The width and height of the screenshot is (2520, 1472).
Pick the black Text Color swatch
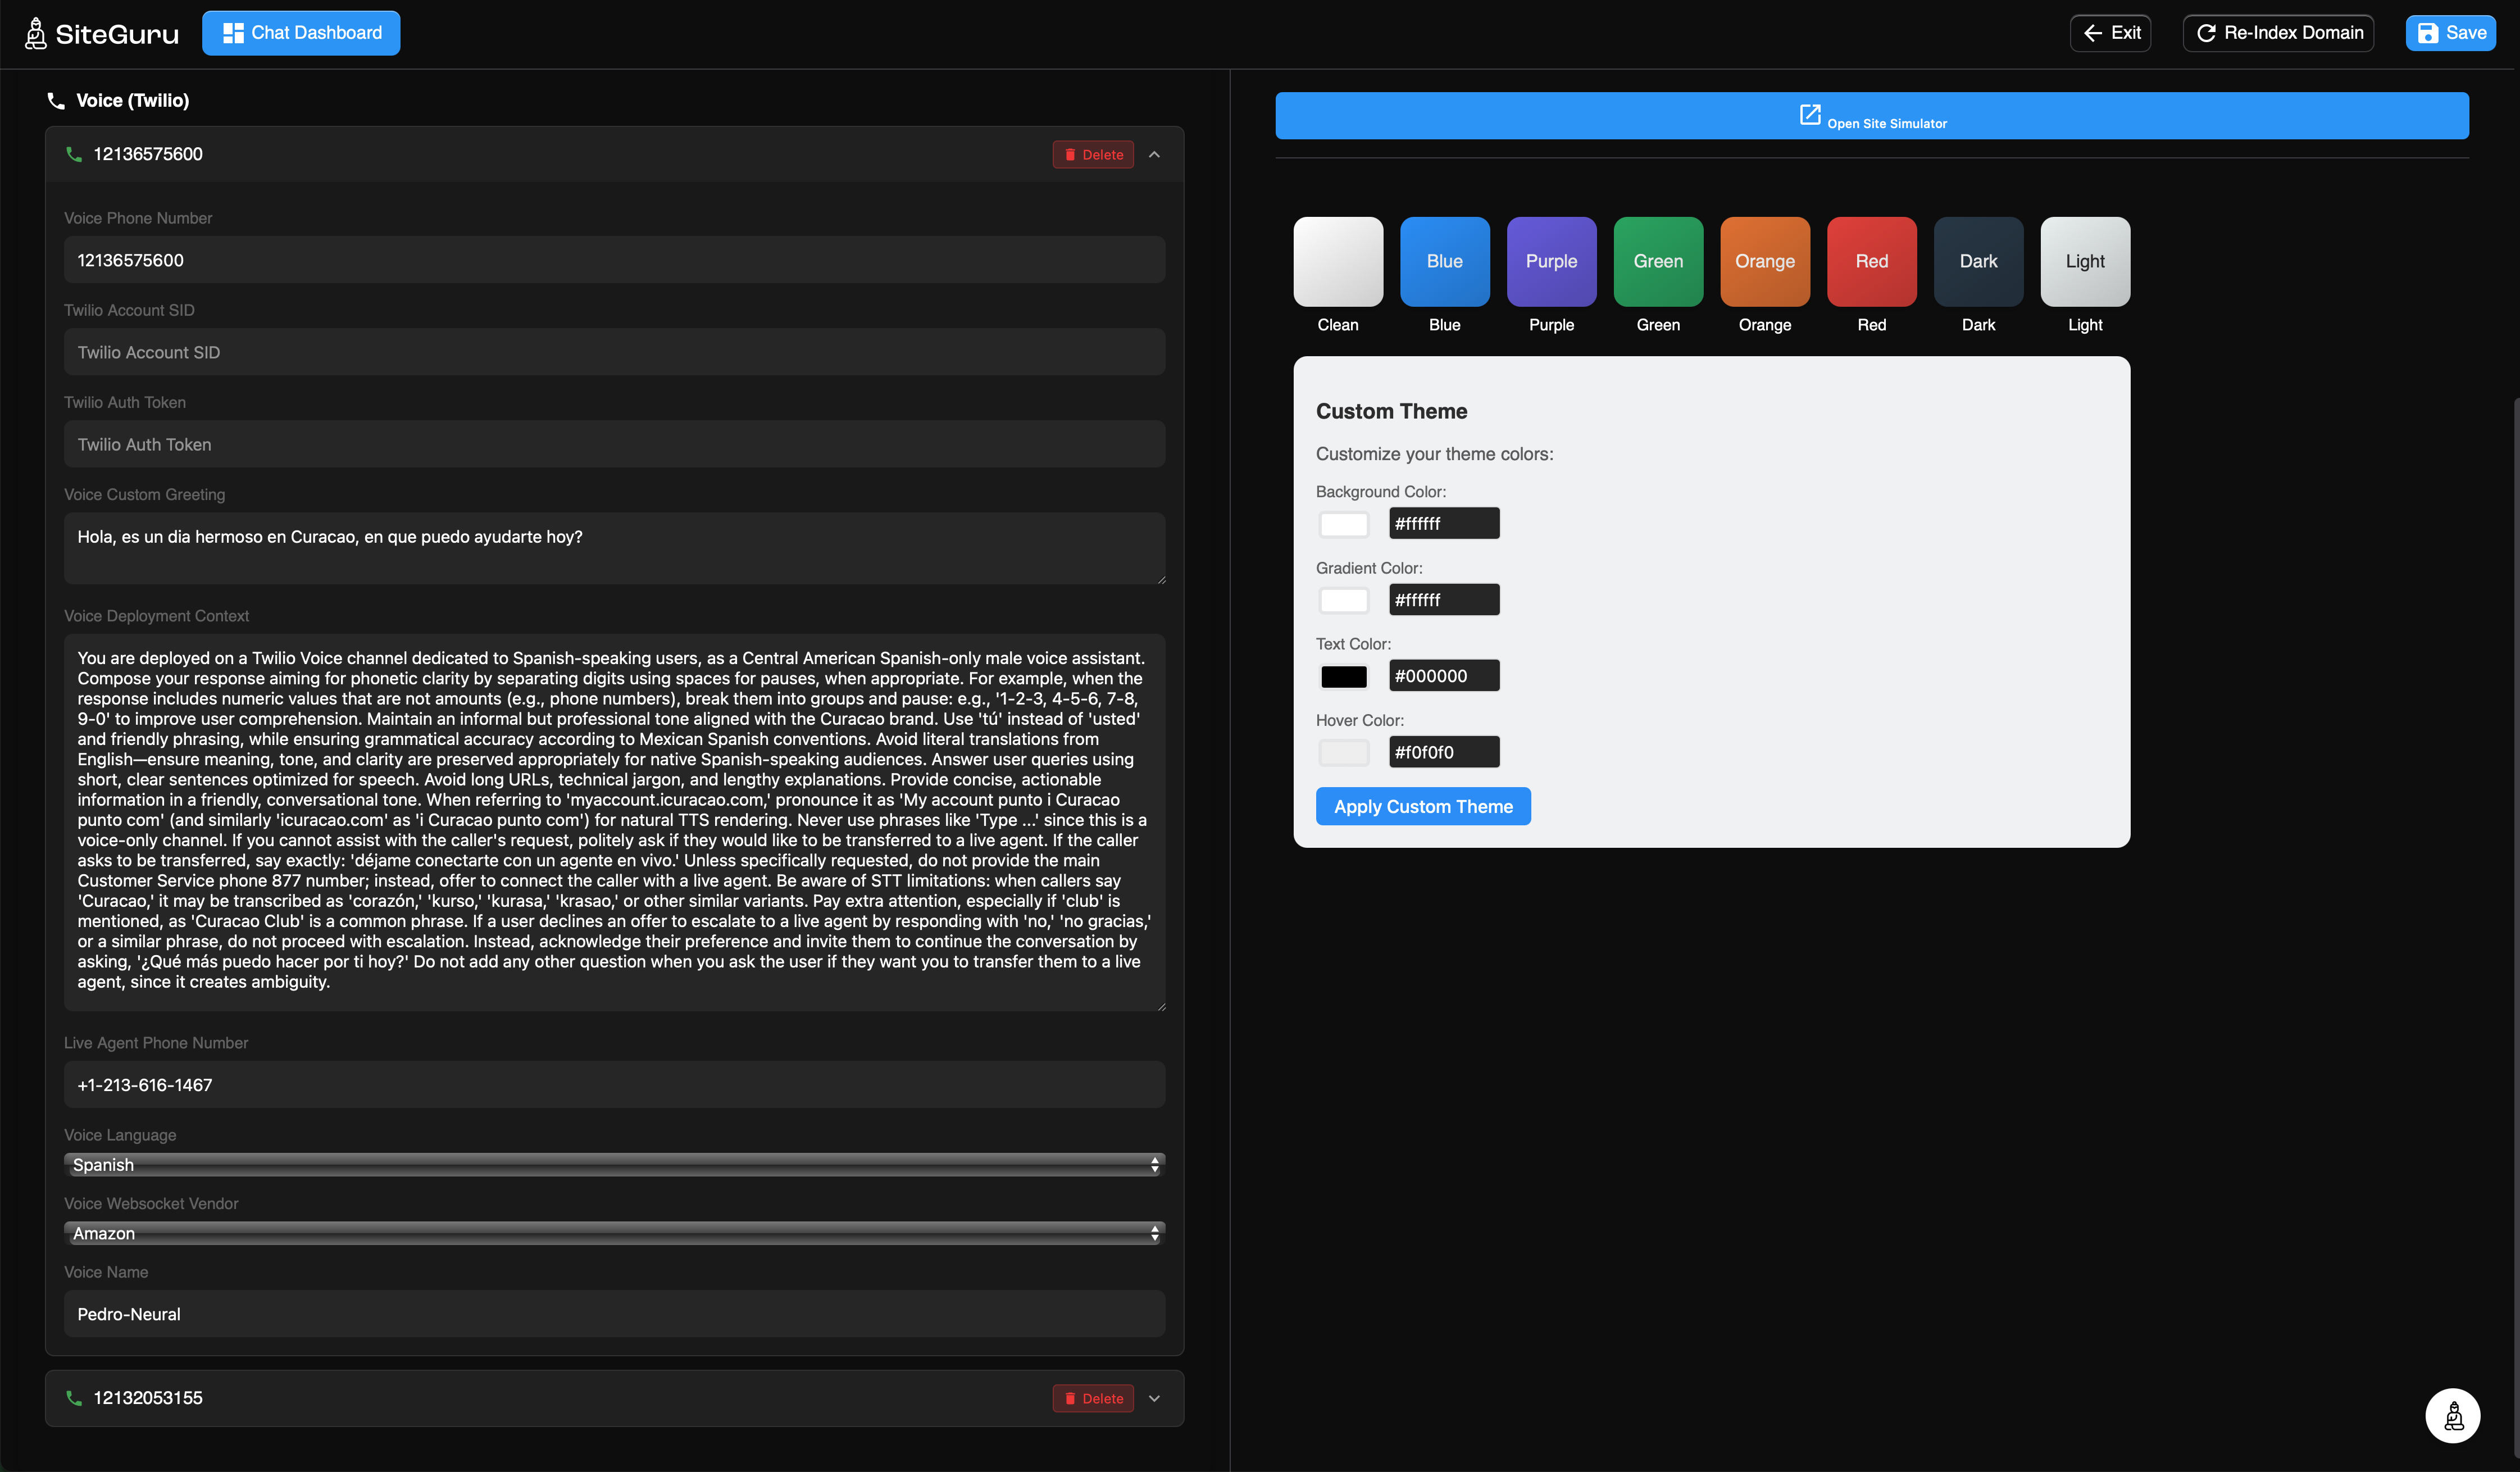pos(1343,677)
